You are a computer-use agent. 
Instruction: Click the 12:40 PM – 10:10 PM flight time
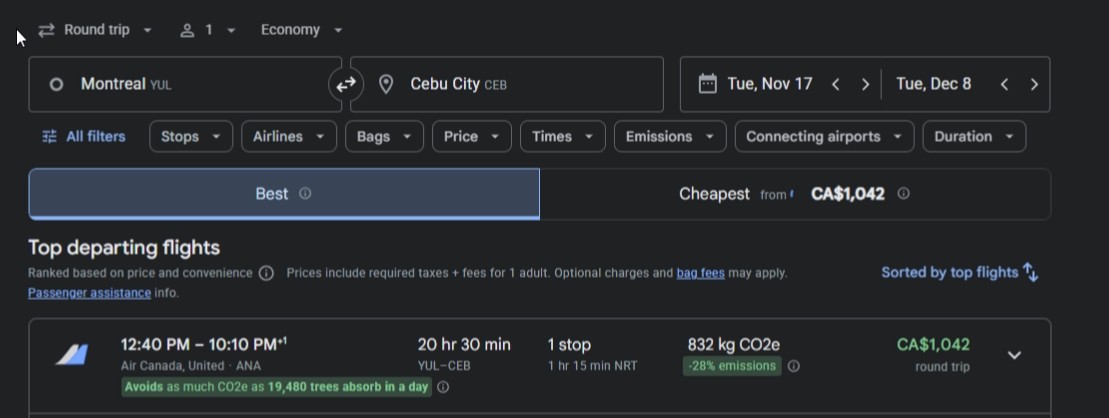(x=204, y=344)
